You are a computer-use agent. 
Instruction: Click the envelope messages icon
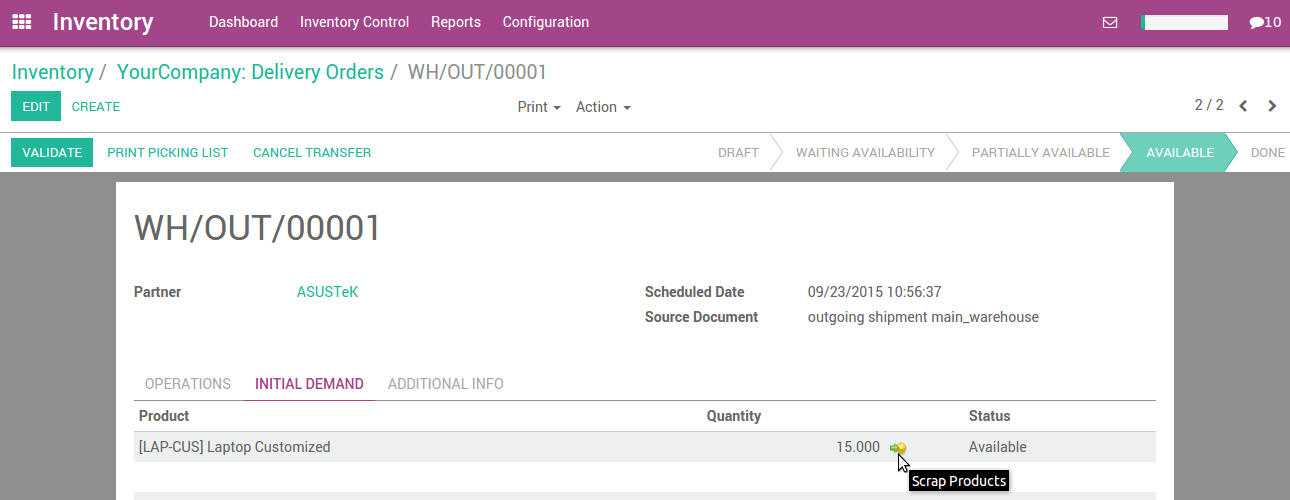tap(1110, 22)
